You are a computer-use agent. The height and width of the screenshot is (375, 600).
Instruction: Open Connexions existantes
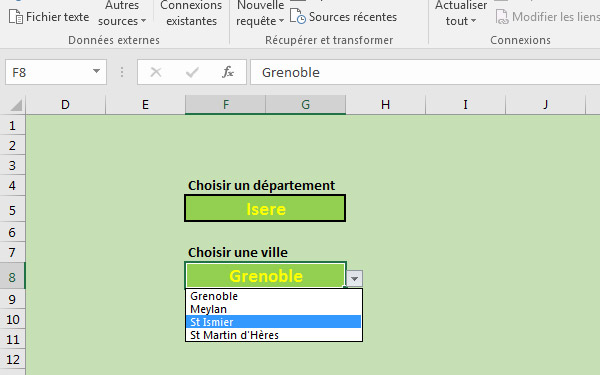(x=191, y=14)
